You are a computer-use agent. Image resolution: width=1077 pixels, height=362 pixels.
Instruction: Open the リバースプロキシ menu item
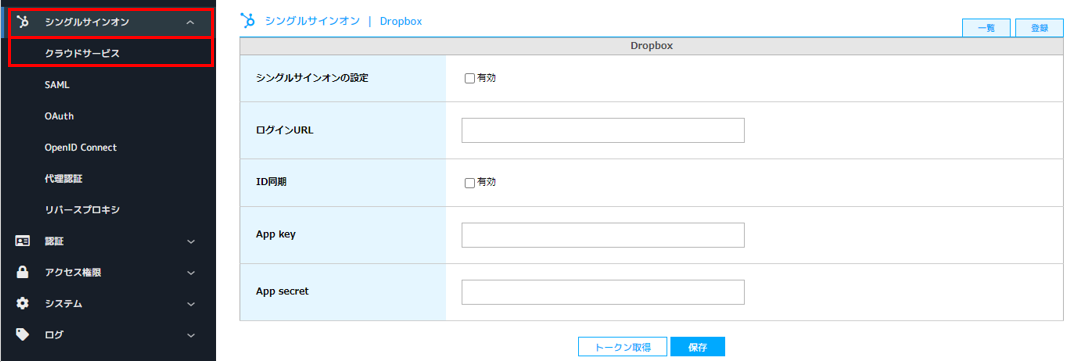tap(82, 210)
